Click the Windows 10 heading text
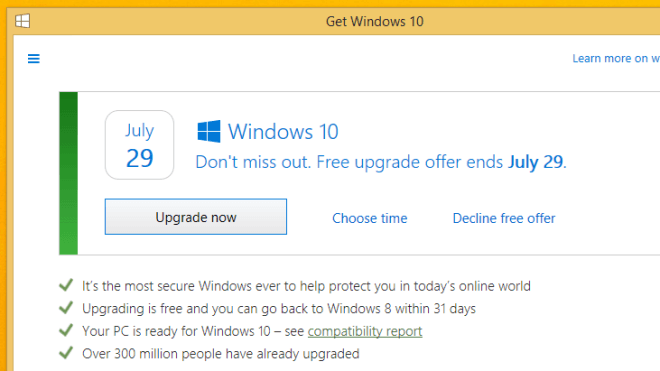This screenshot has height=371, width=660. pyautogui.click(x=283, y=131)
